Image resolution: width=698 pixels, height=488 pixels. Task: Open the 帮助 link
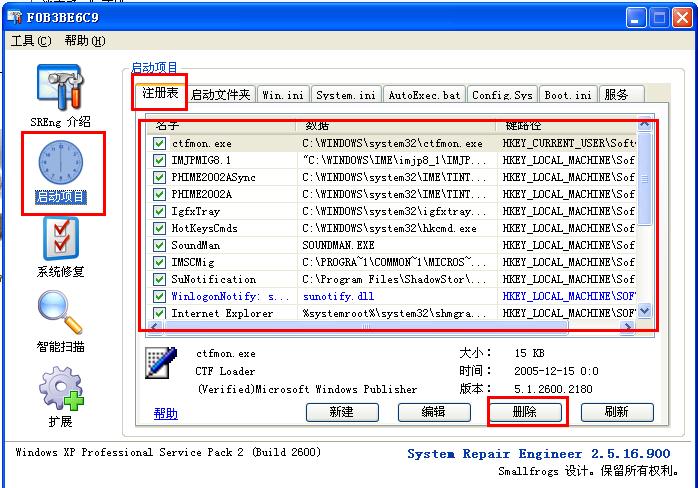165,413
